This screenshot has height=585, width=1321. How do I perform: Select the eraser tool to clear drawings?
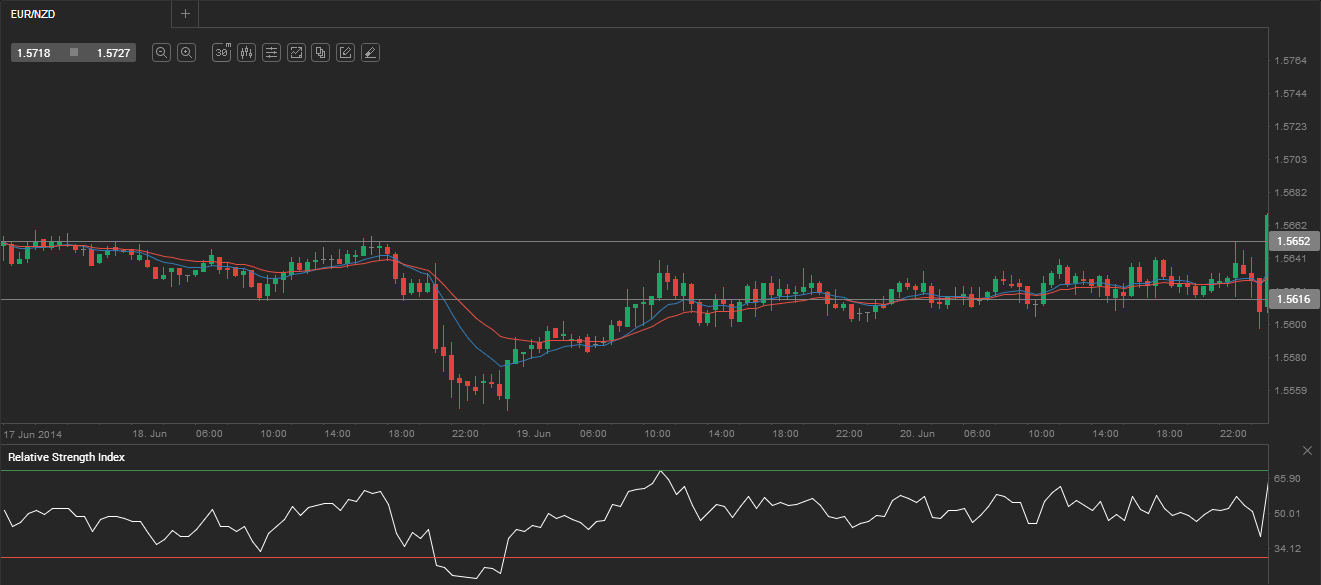point(370,53)
